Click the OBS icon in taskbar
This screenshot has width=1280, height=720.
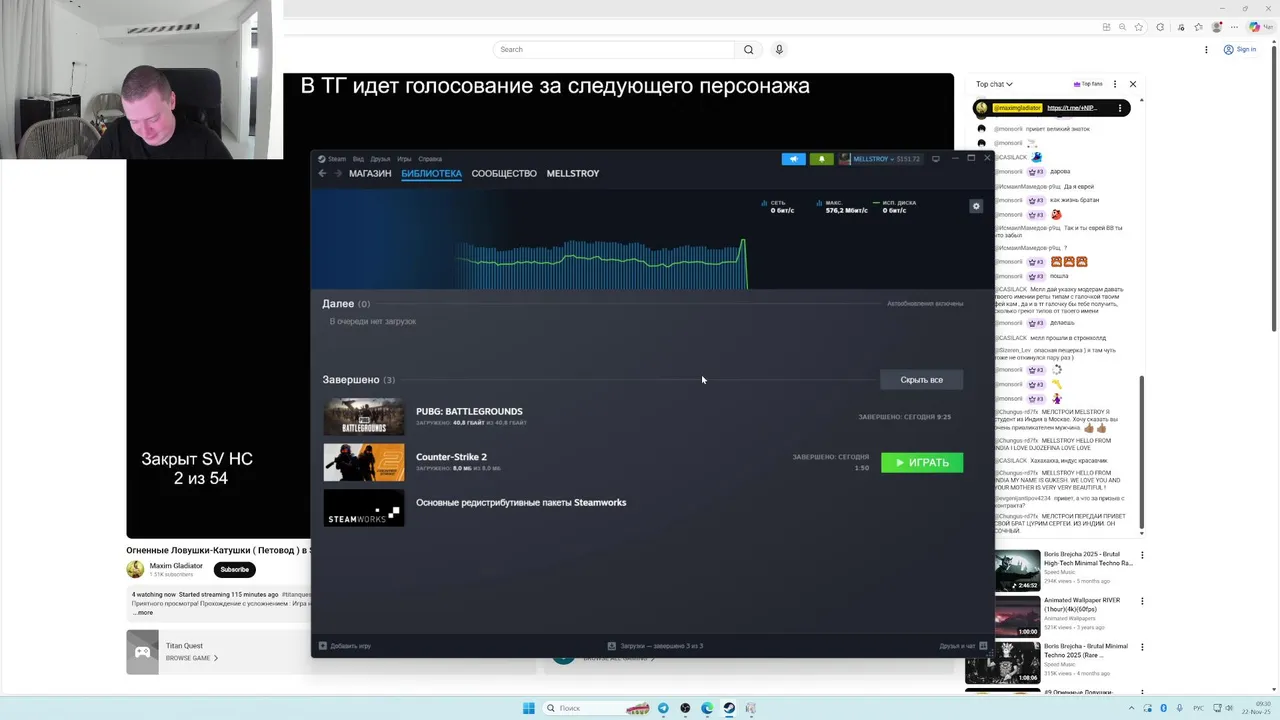[x=685, y=708]
